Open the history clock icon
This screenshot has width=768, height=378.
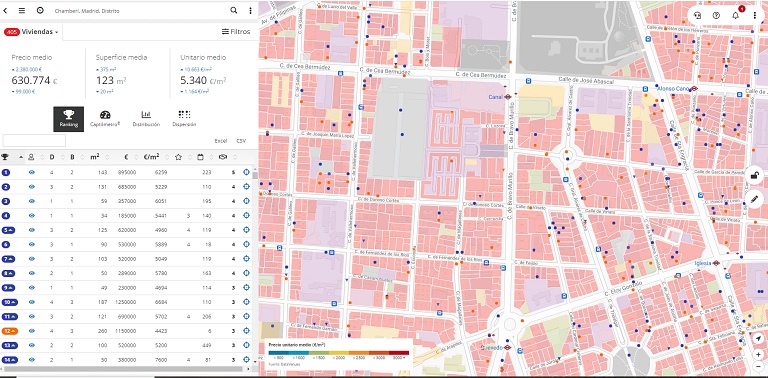[x=40, y=10]
